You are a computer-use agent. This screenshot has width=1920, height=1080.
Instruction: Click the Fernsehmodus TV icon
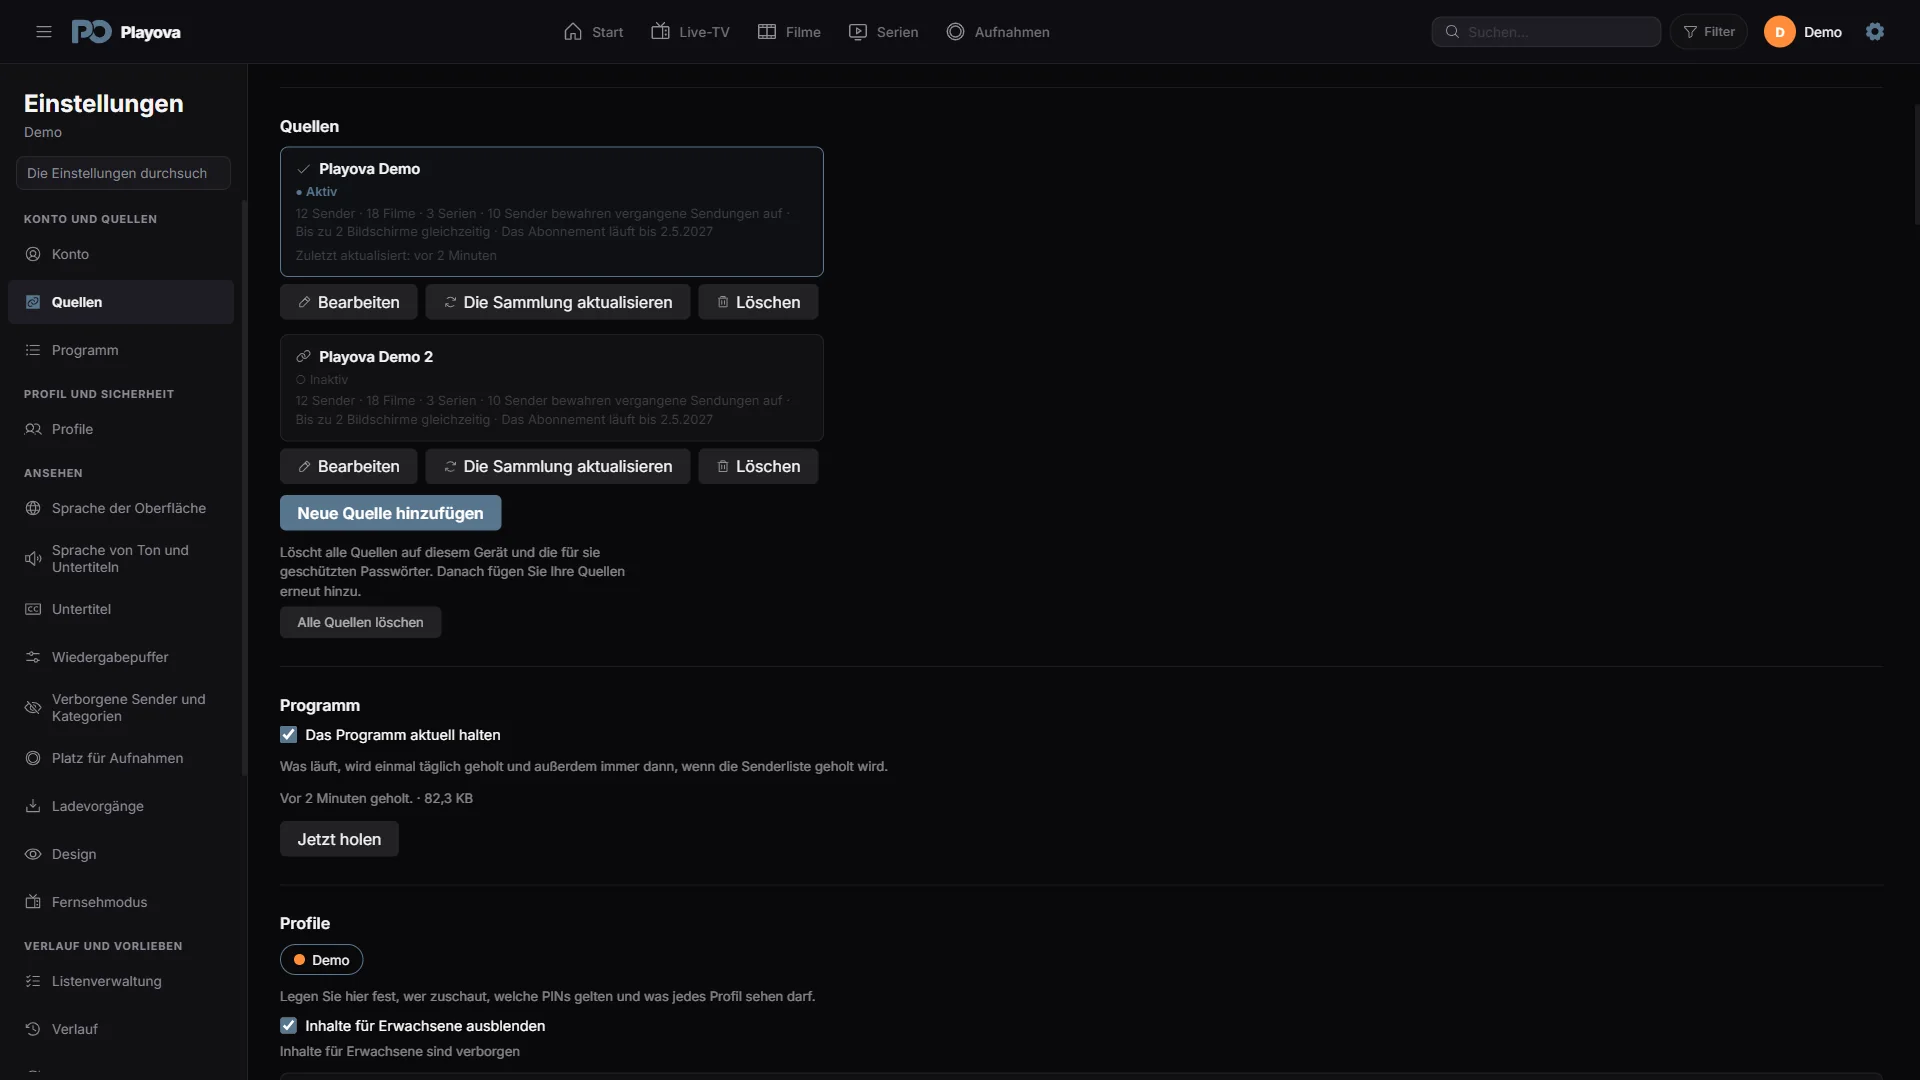[33, 902]
